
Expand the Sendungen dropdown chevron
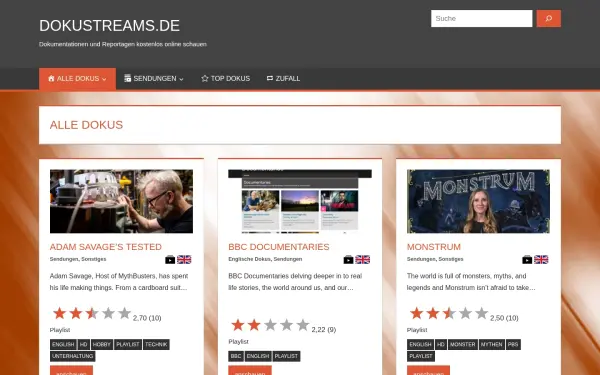coord(181,79)
